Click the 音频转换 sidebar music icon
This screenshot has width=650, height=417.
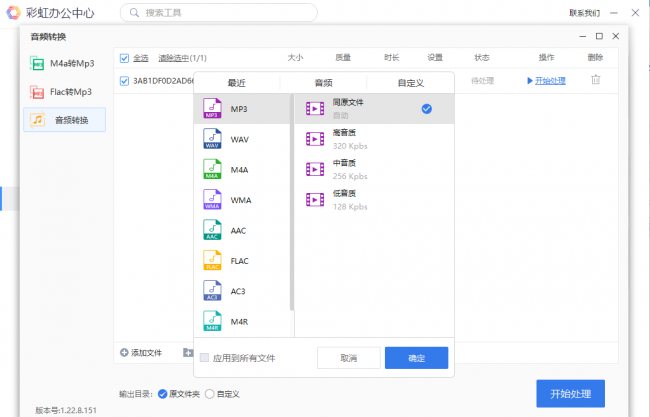pyautogui.click(x=38, y=120)
